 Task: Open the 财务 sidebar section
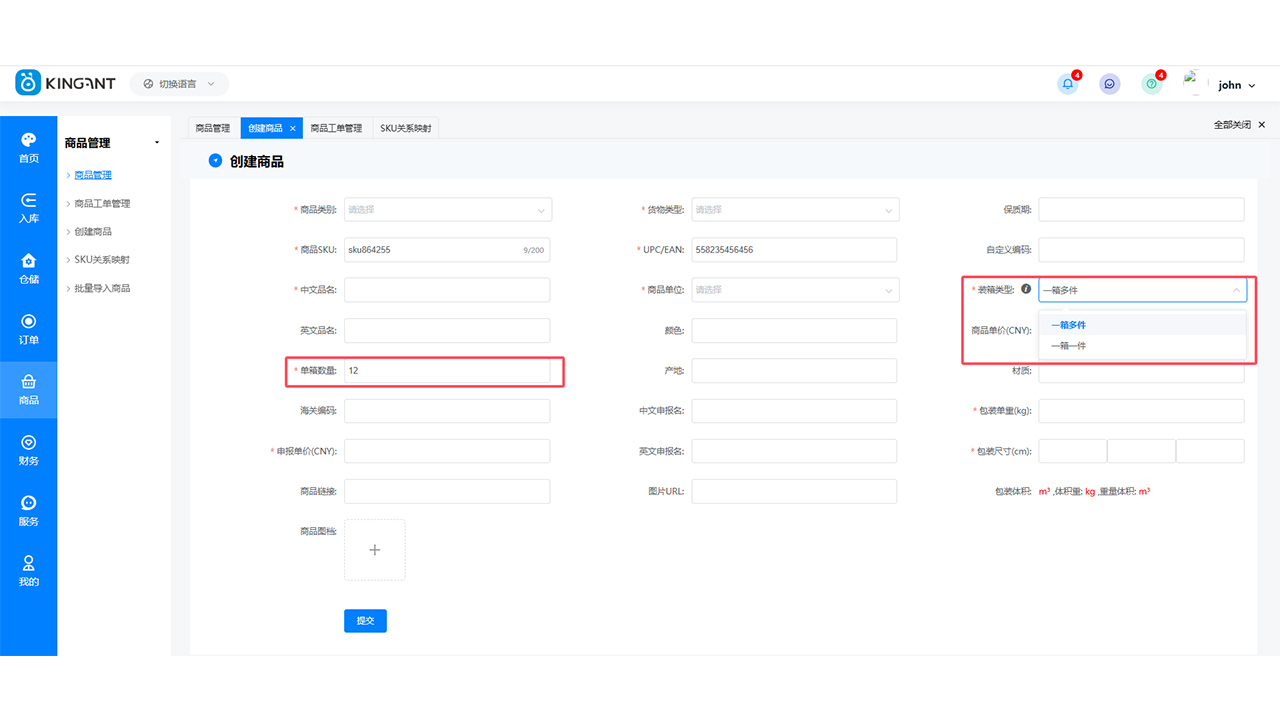pos(29,450)
